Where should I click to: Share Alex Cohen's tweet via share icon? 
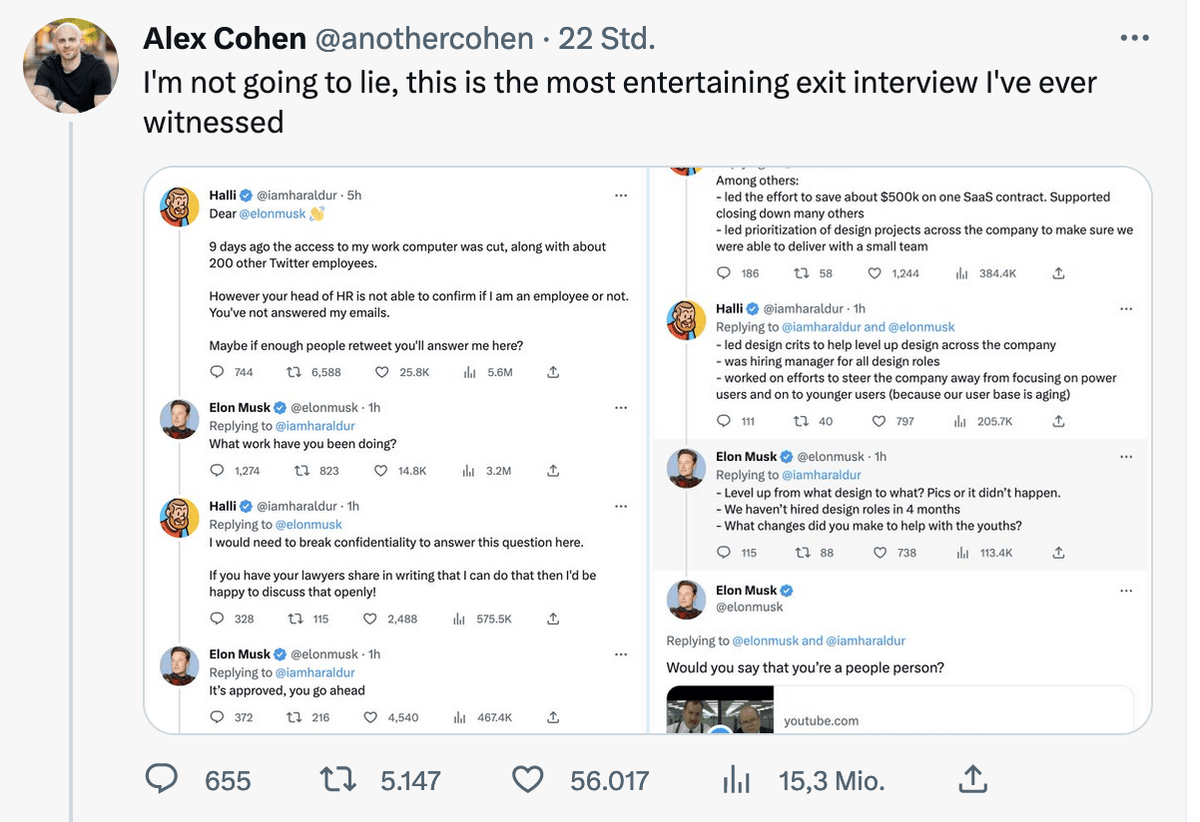click(973, 779)
